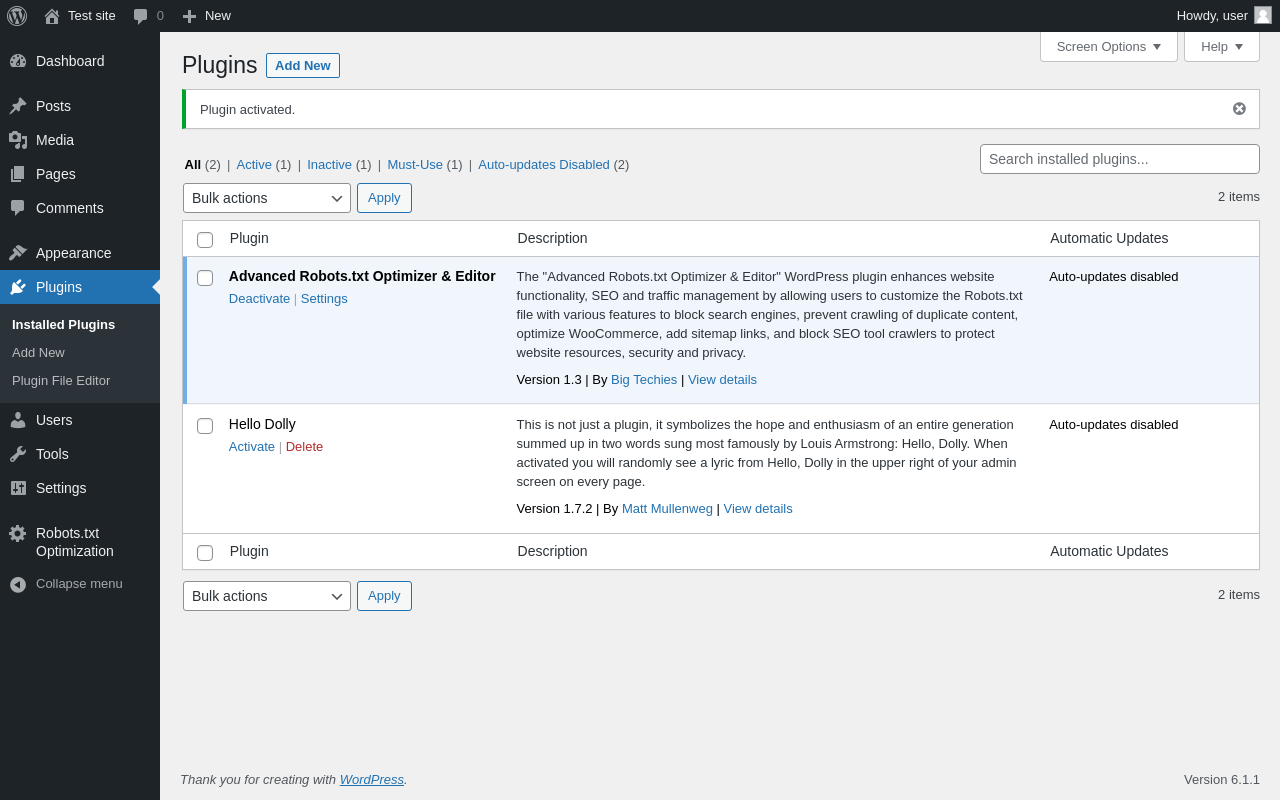Screen dimensions: 1280x800
Task: Click the Dashboard gauge icon
Action: (x=18, y=61)
